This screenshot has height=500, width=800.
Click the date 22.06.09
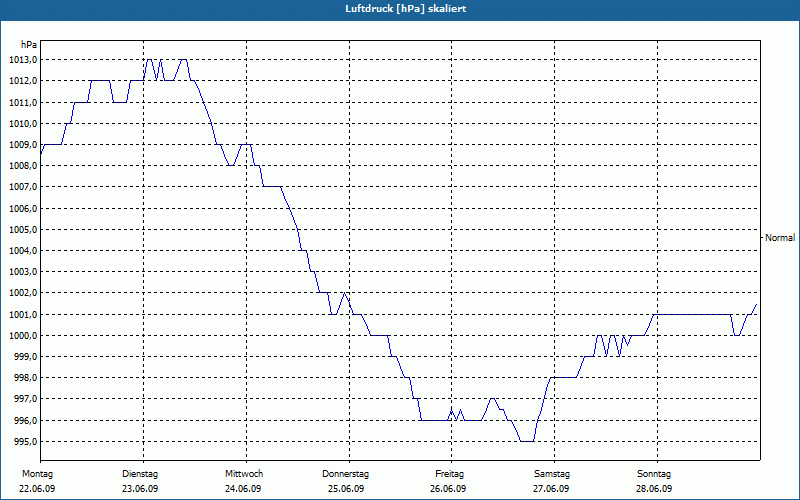click(37, 489)
